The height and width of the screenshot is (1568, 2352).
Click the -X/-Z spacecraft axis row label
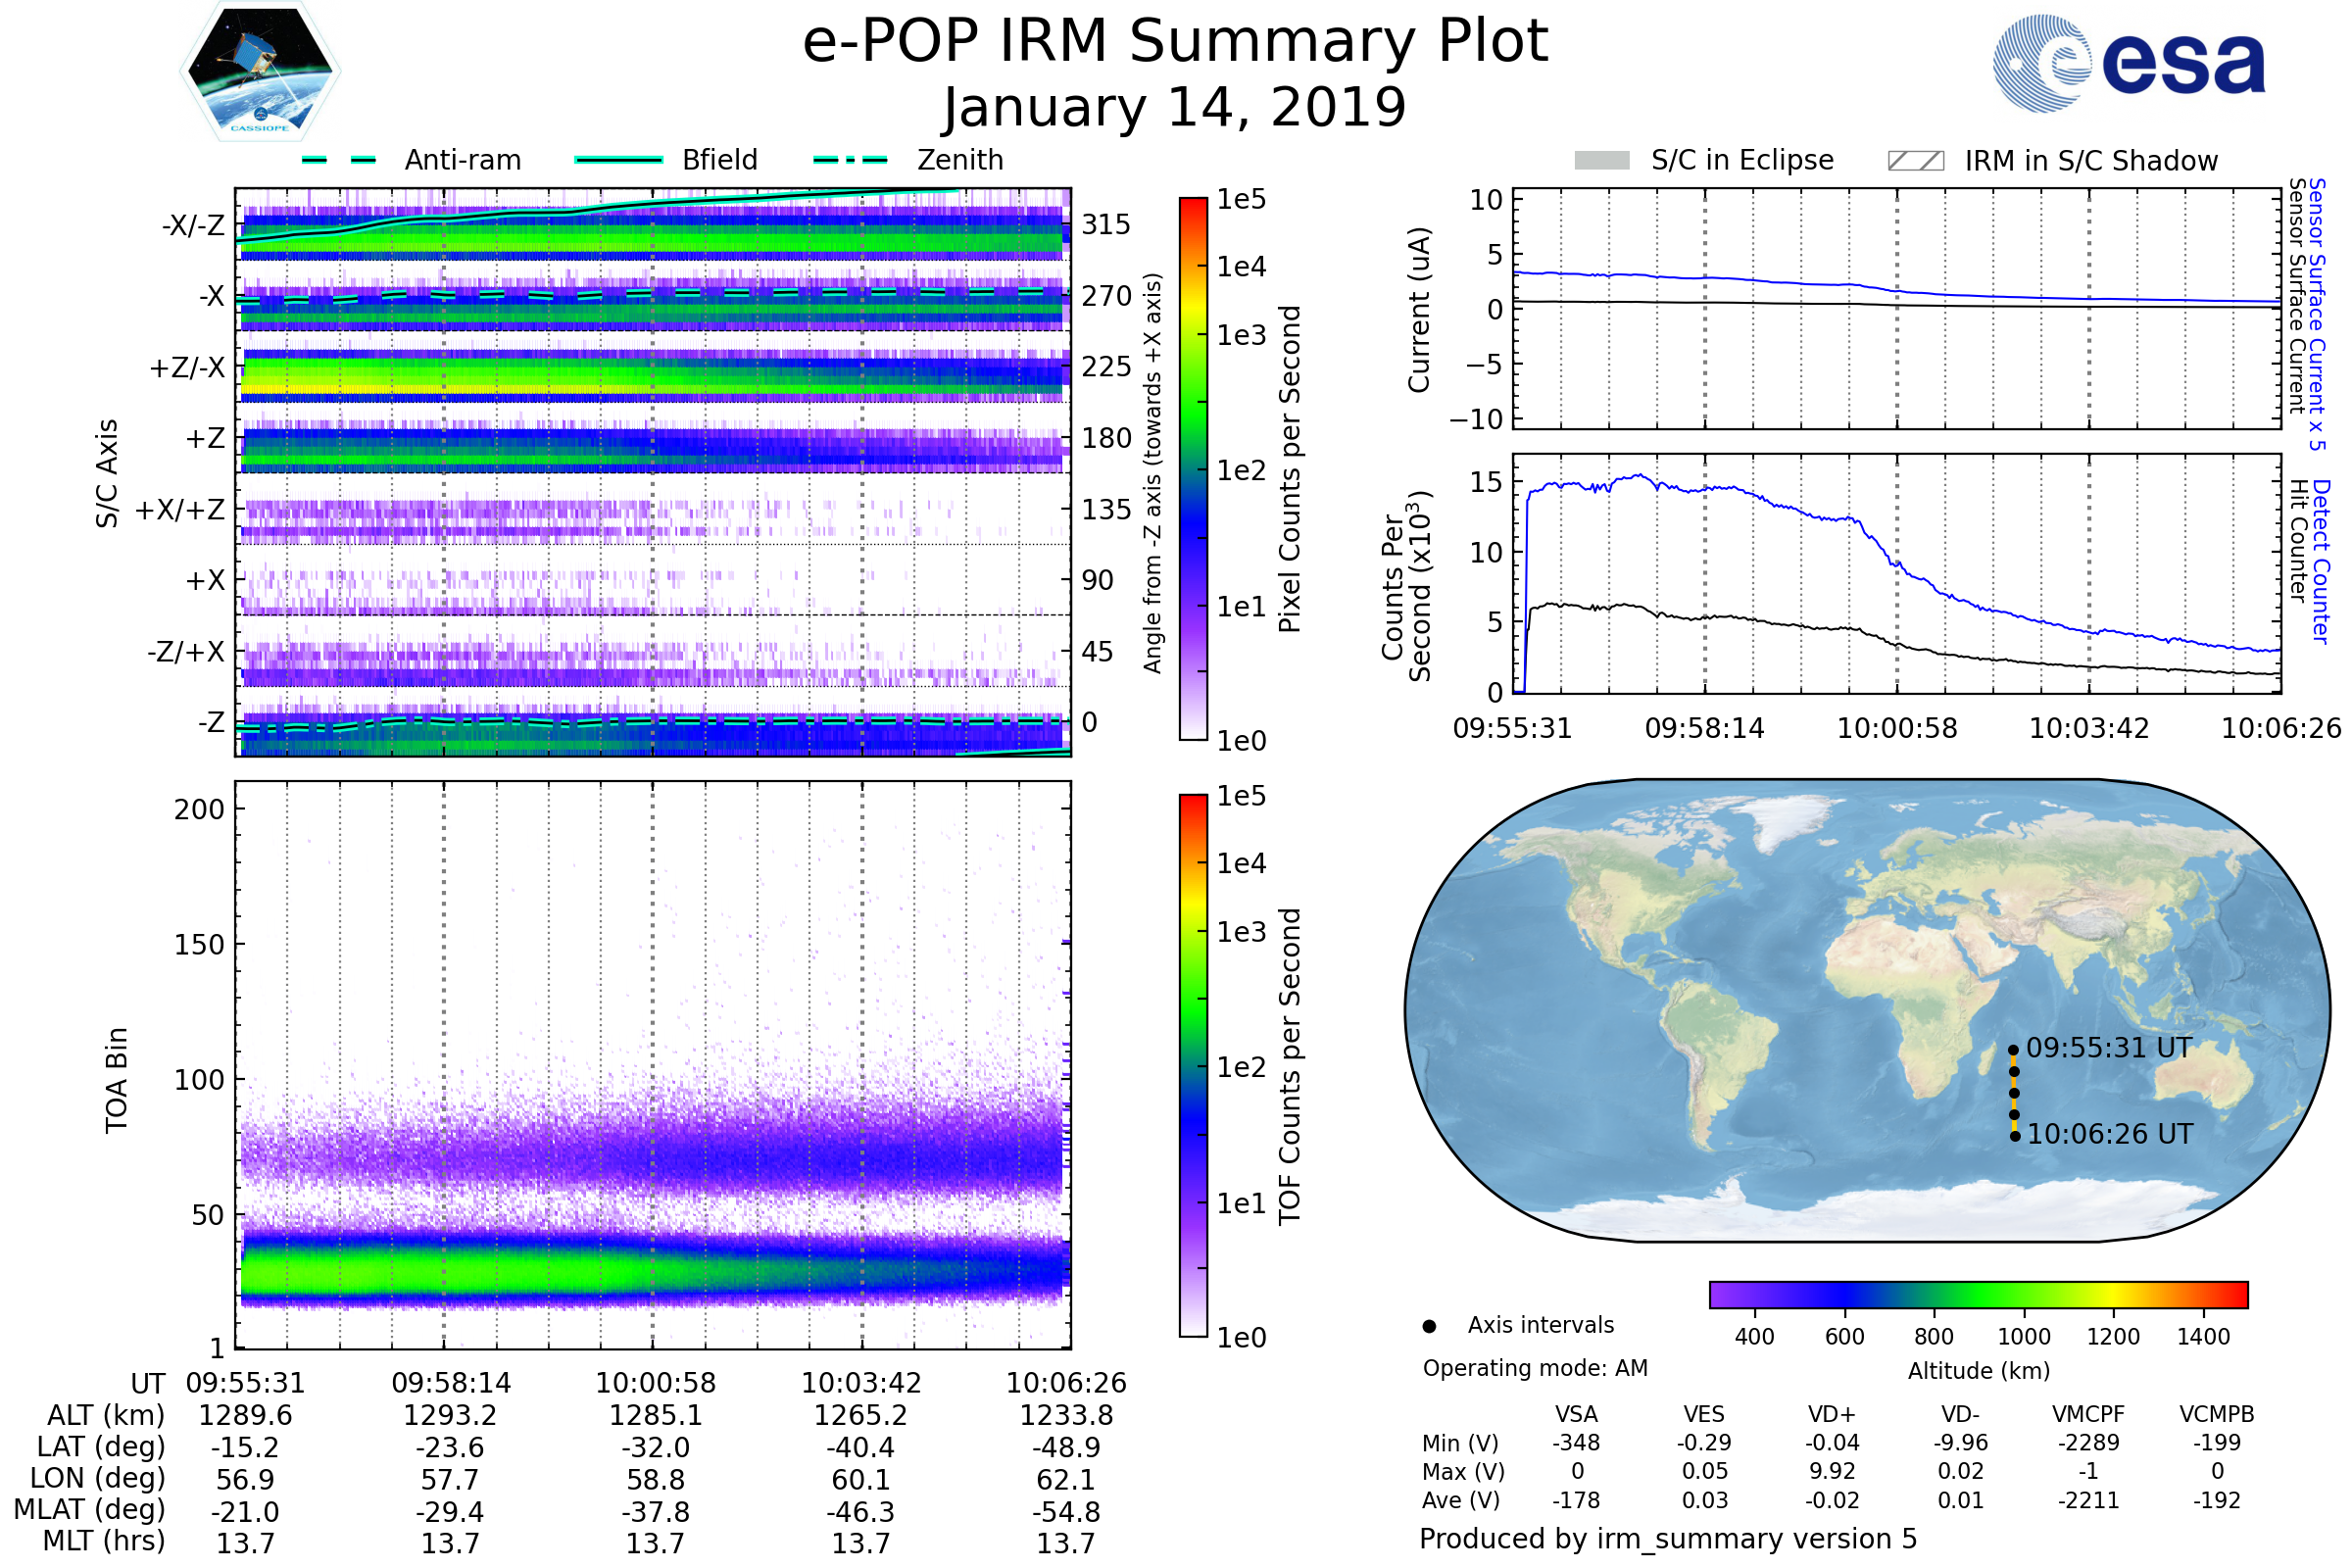point(193,226)
